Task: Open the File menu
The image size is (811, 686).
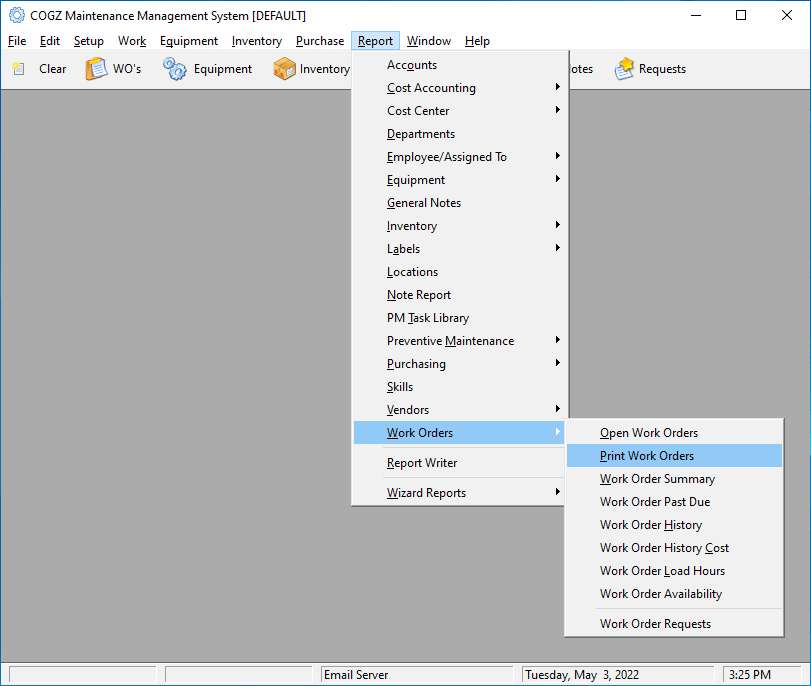Action: pos(17,41)
